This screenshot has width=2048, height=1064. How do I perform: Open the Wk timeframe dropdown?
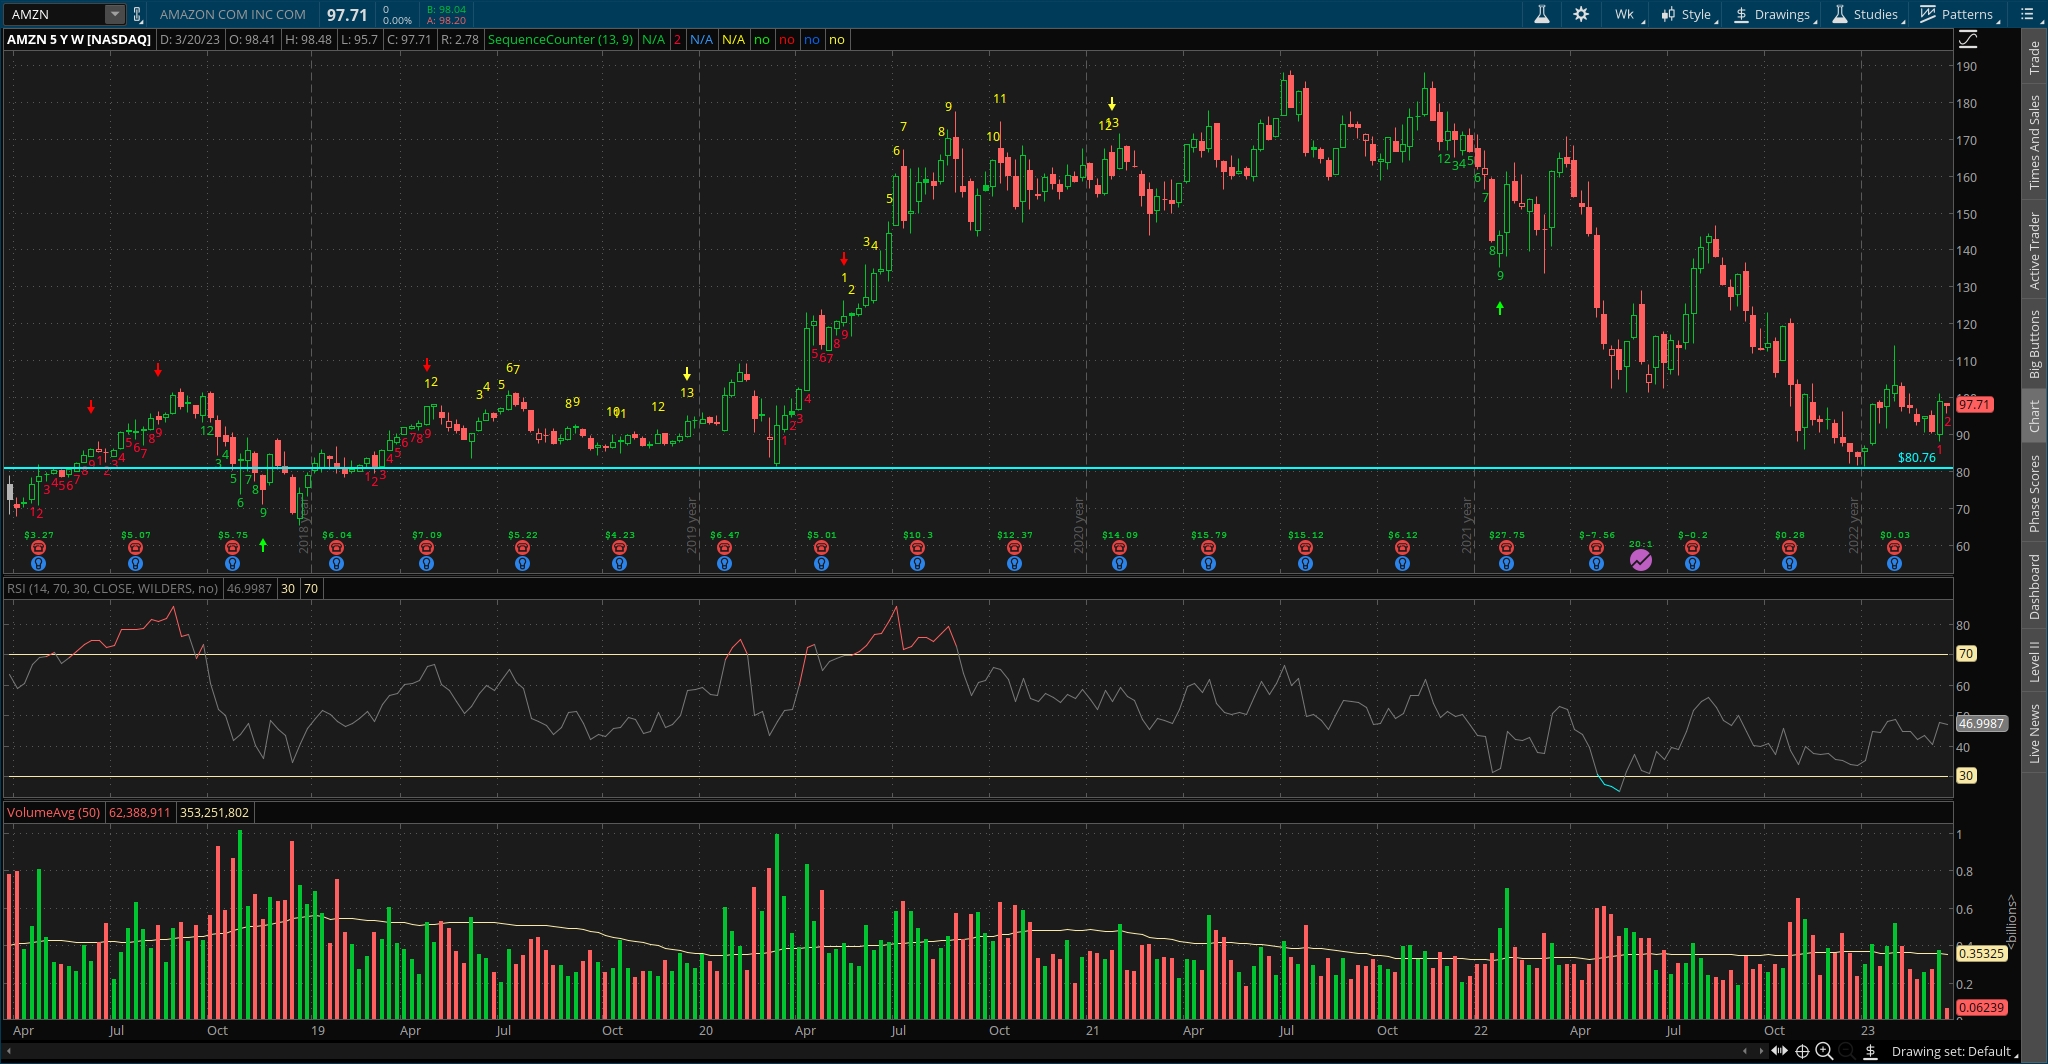[x=1626, y=14]
